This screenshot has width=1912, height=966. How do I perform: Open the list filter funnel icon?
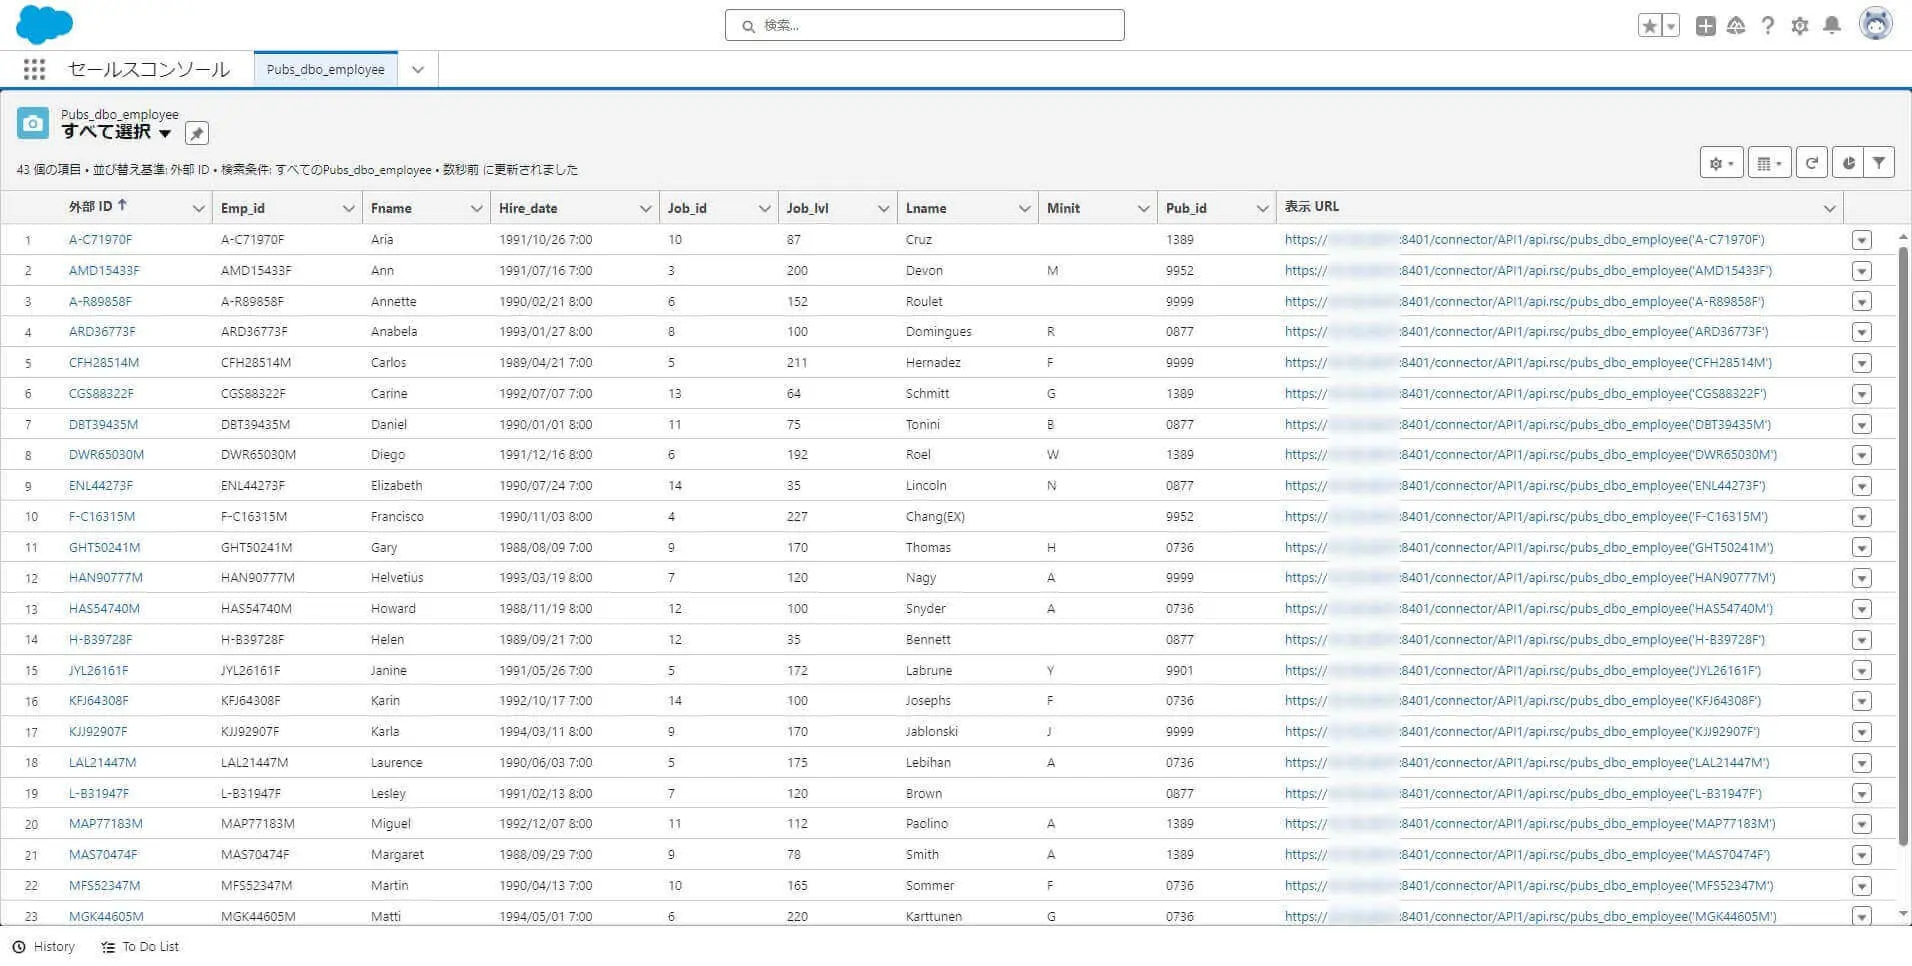click(1879, 163)
